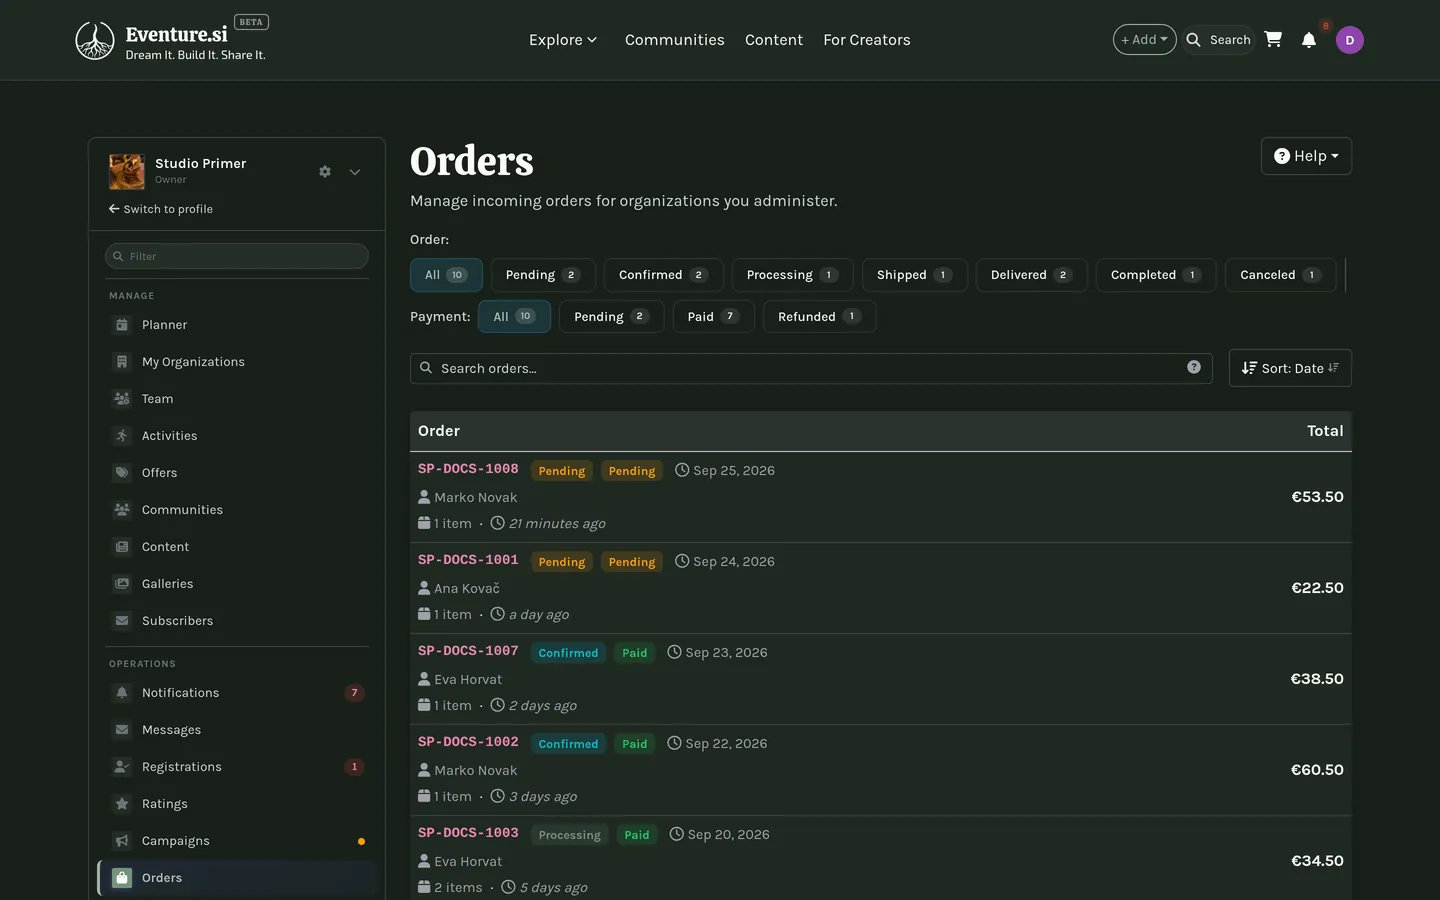Open Communities in top navigation

click(675, 40)
